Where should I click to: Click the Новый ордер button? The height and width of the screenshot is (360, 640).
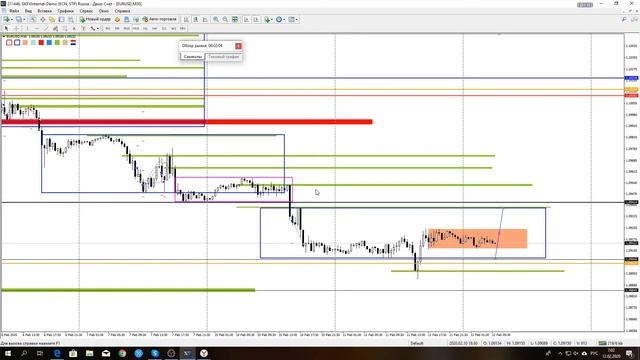pyautogui.click(x=95, y=19)
